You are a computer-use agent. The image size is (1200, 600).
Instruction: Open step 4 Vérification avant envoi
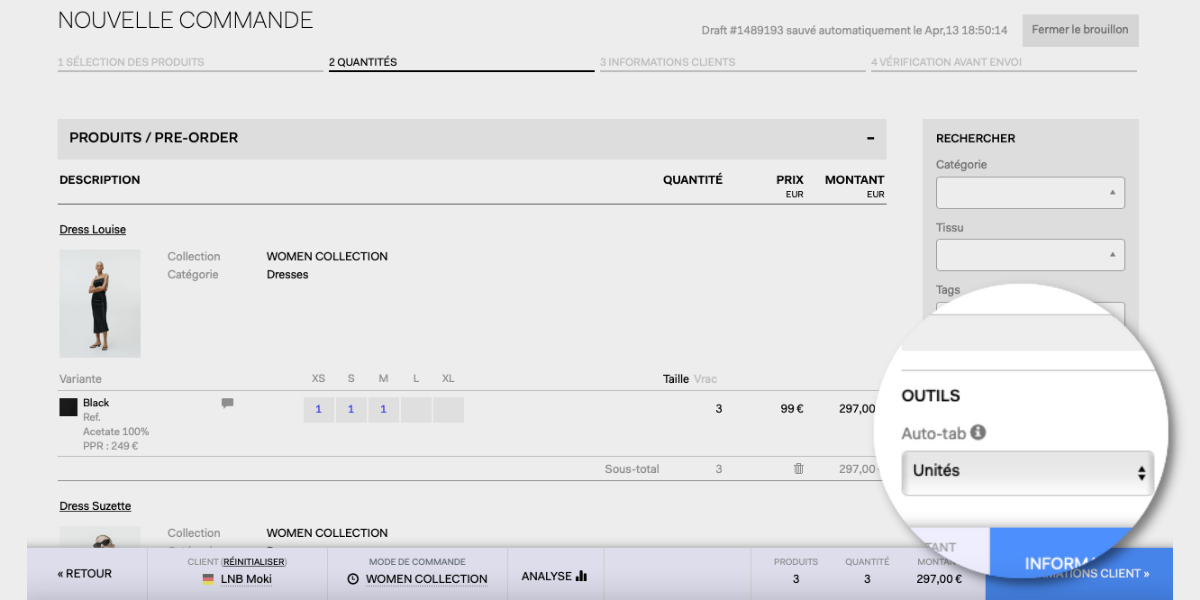947,62
